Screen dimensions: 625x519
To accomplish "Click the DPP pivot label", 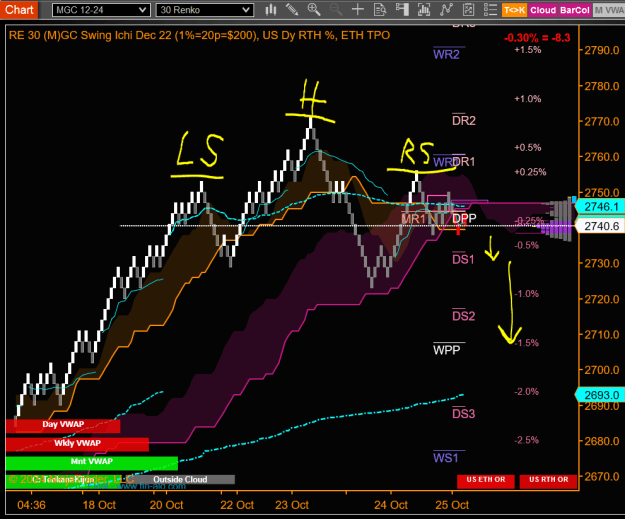I will (x=464, y=218).
